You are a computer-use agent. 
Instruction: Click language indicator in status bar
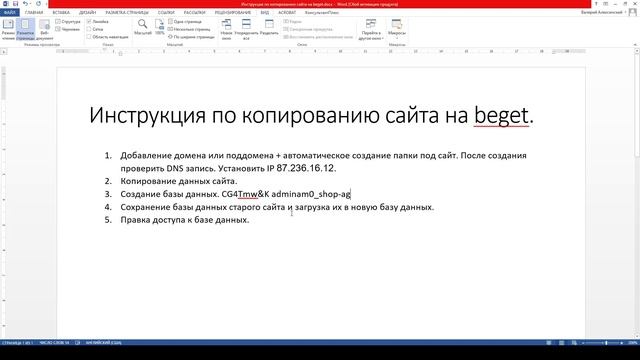(103, 343)
